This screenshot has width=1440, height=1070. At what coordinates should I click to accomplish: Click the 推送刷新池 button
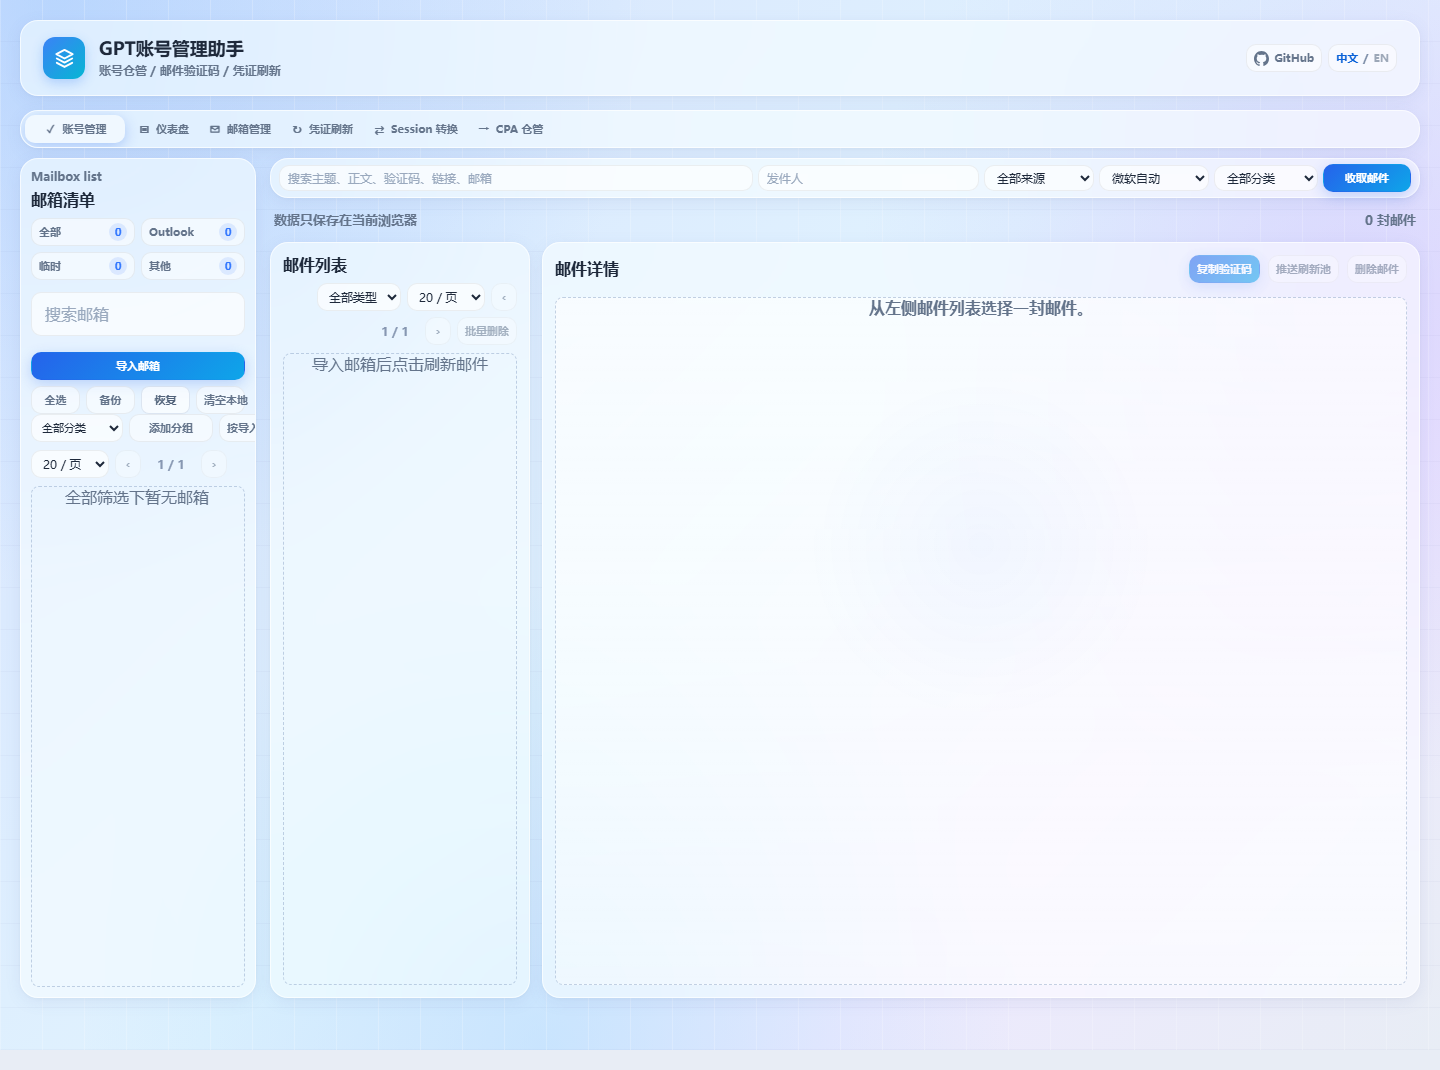pos(1303,269)
